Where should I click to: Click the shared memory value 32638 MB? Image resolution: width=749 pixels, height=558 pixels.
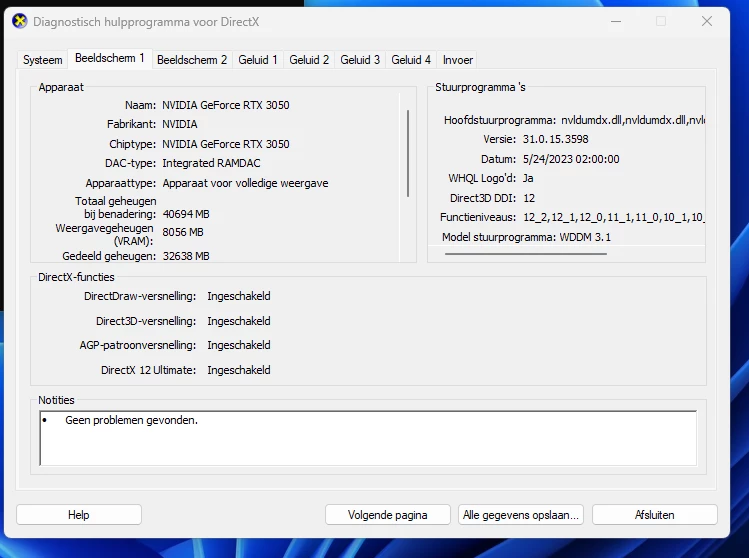[186, 256]
